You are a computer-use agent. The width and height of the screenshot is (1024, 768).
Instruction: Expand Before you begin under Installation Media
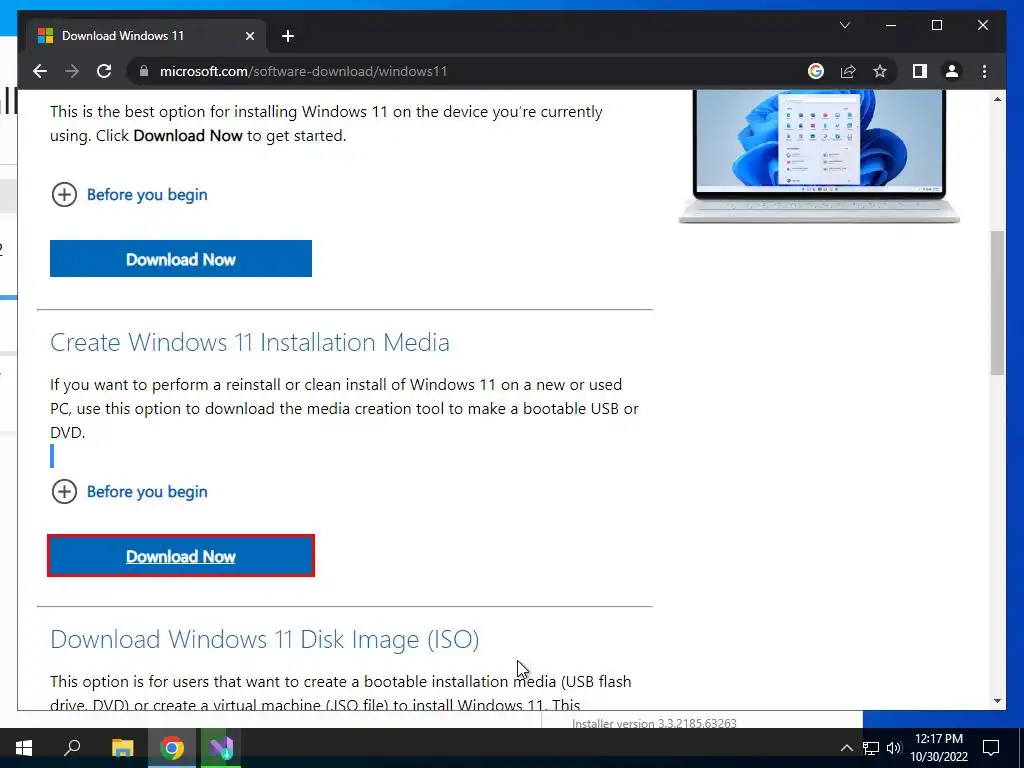point(129,492)
